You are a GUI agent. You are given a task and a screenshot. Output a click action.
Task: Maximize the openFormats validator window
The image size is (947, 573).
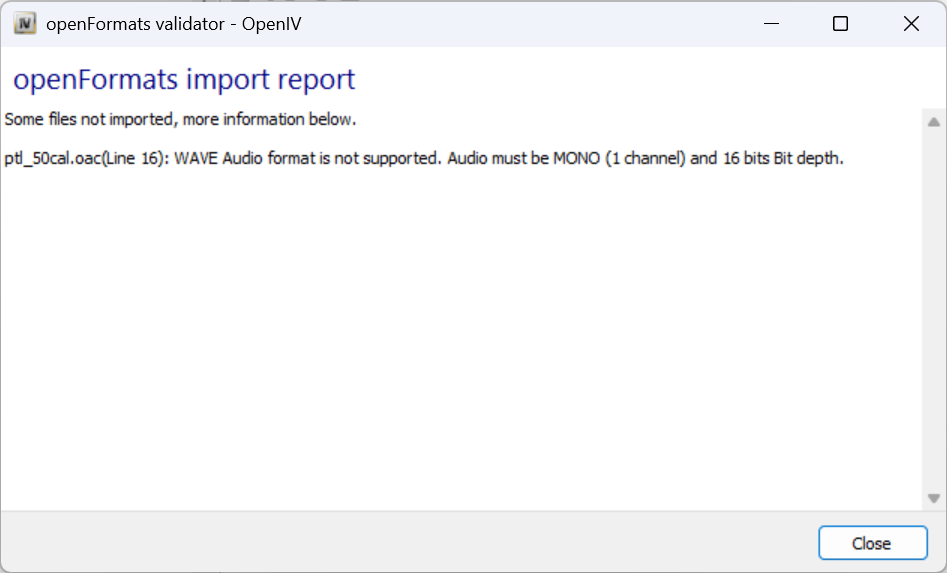coord(840,24)
